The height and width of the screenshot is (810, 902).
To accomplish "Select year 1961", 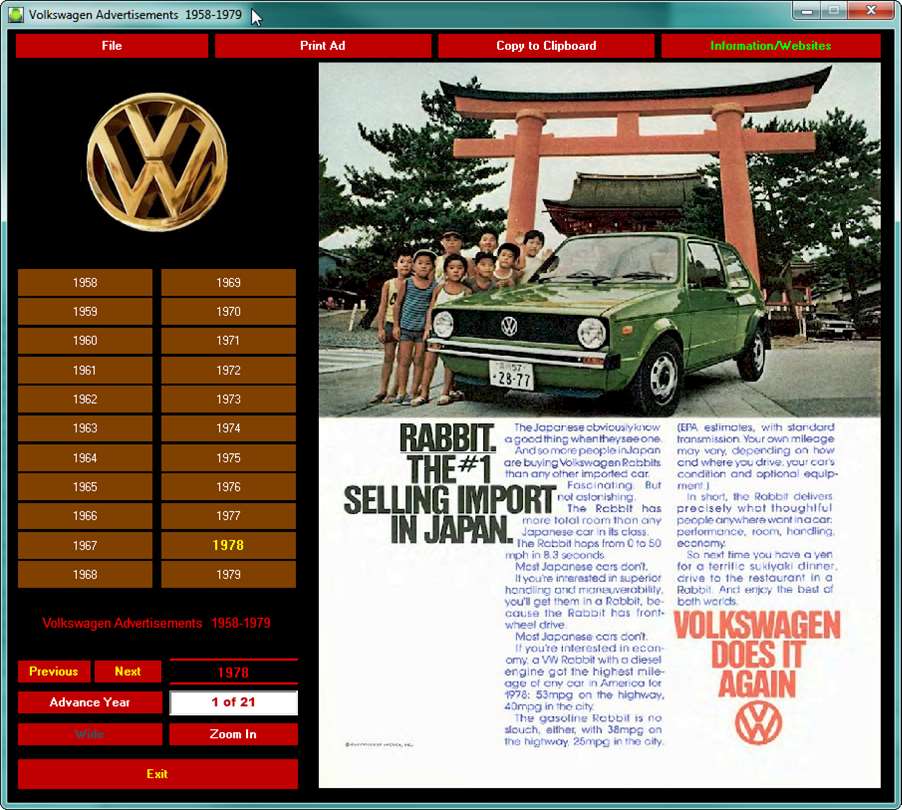I will (x=85, y=370).
